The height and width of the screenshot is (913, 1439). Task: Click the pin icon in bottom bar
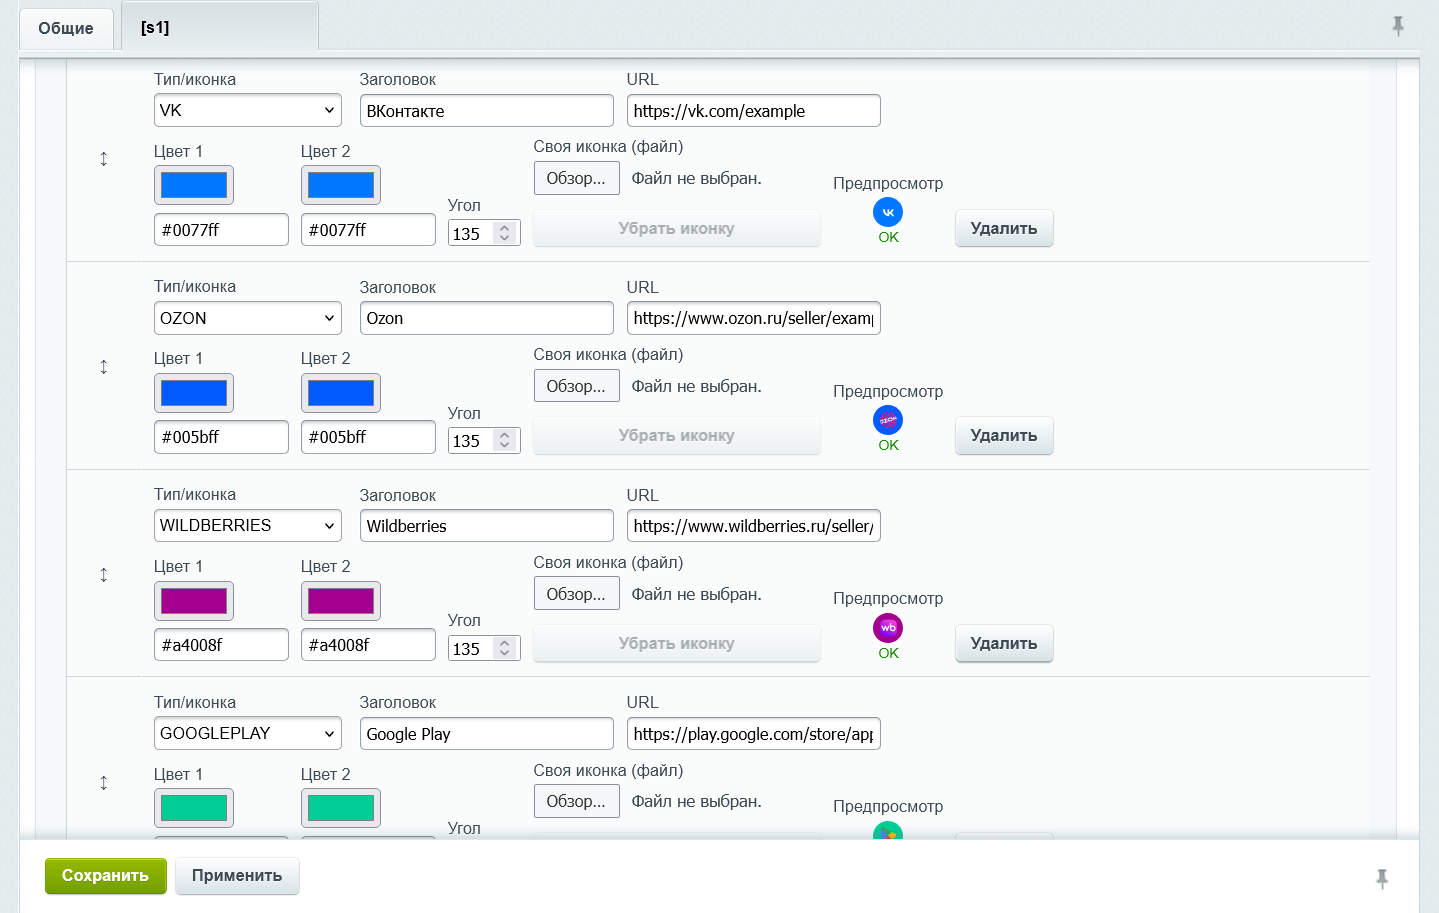click(x=1382, y=878)
